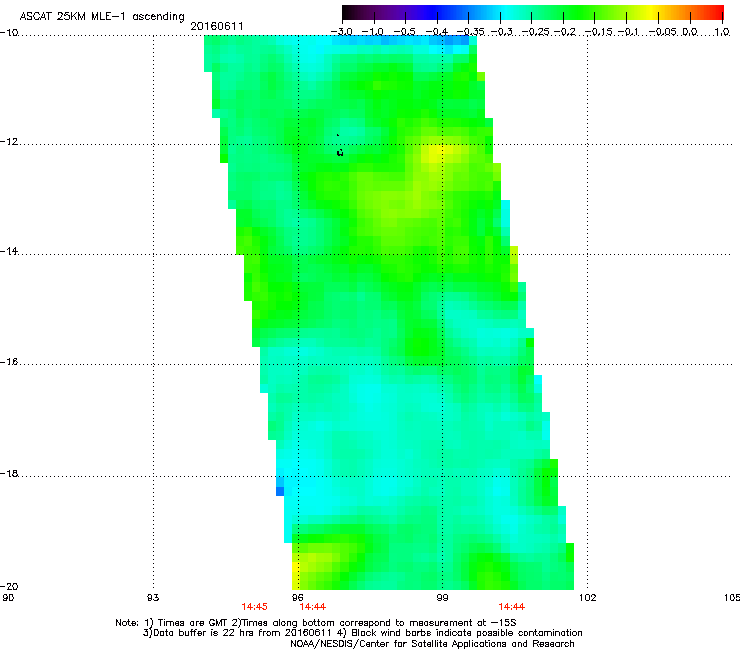This screenshot has height=650, width=740.
Task: Click the red 14:45 time label
Action: pos(254,607)
